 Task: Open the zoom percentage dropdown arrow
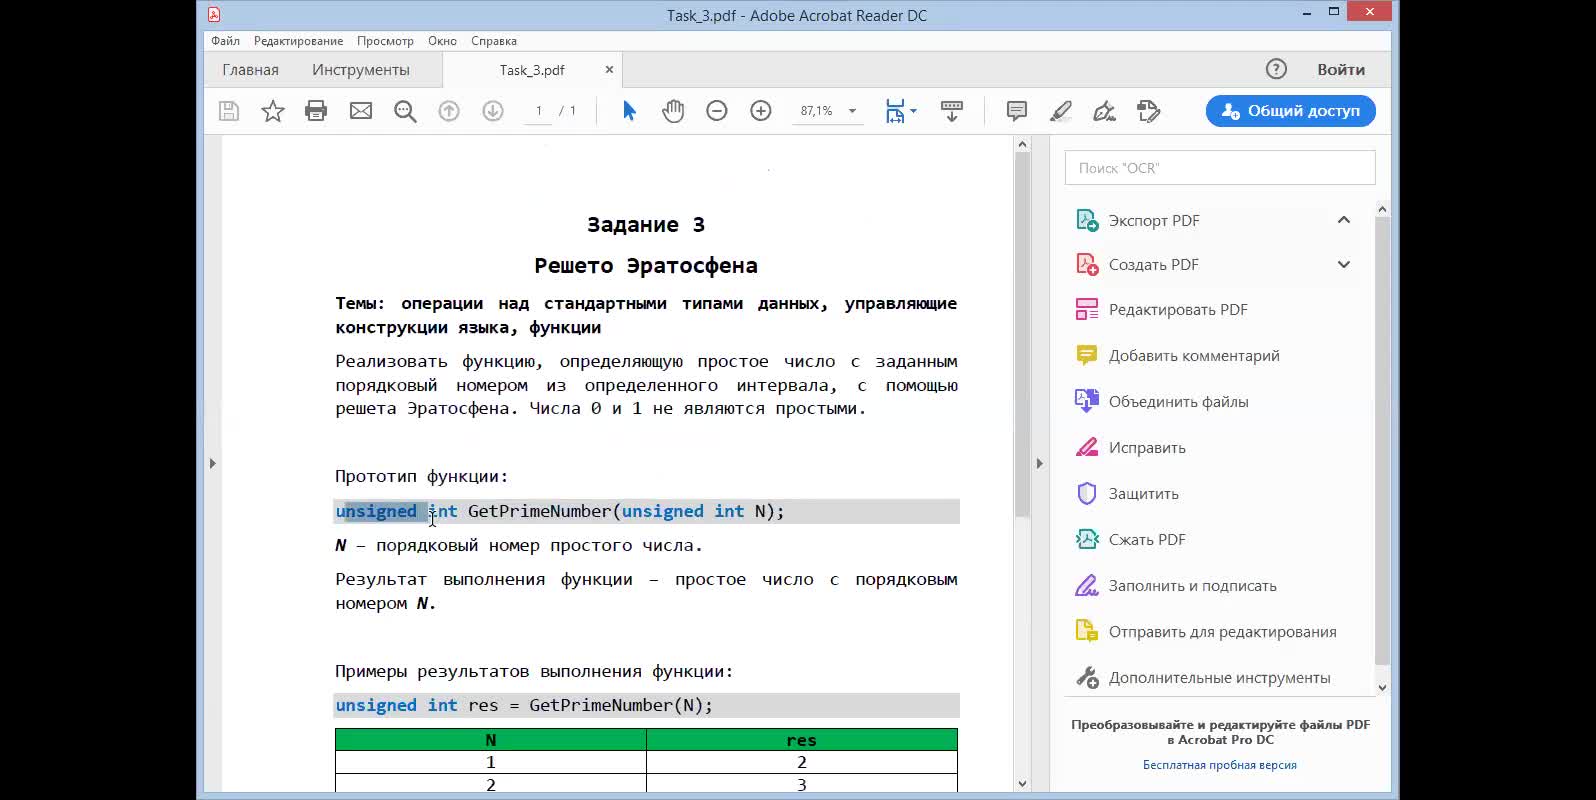[x=853, y=111]
